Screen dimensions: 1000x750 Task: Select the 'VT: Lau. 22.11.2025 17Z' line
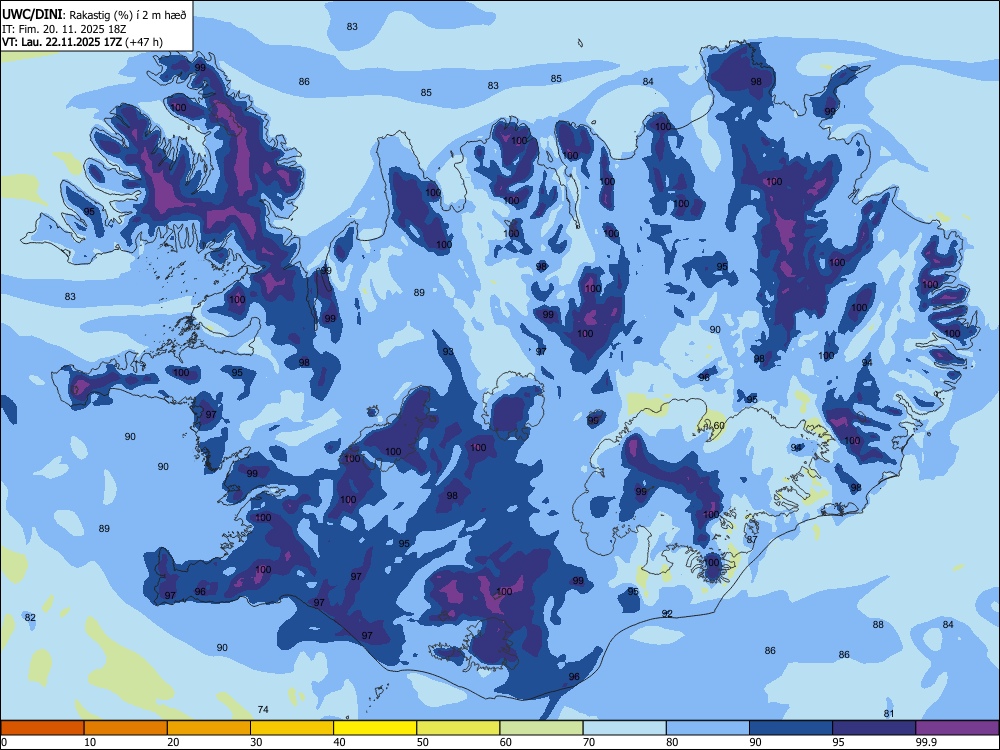(62, 42)
